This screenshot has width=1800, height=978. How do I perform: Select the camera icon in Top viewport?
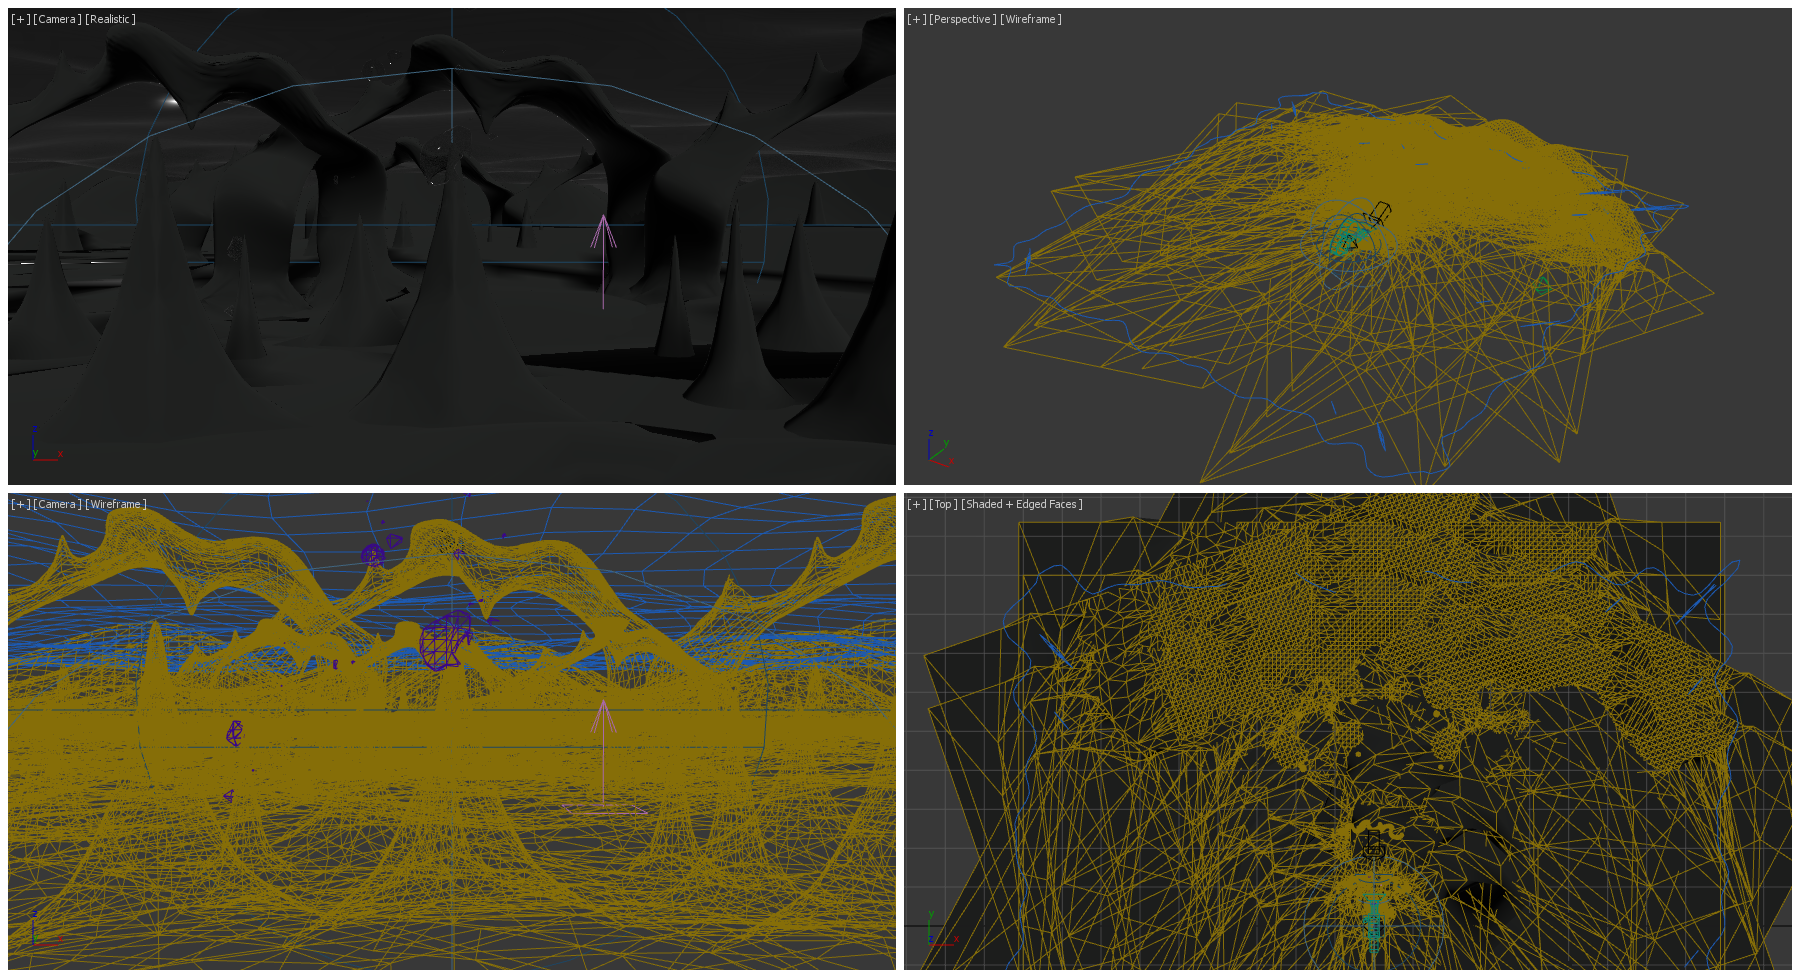(1373, 845)
